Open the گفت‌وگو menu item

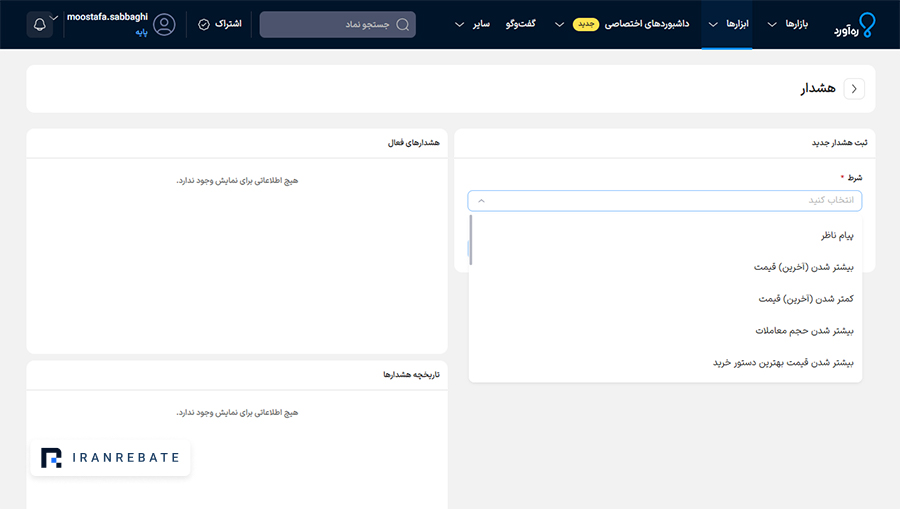521,24
